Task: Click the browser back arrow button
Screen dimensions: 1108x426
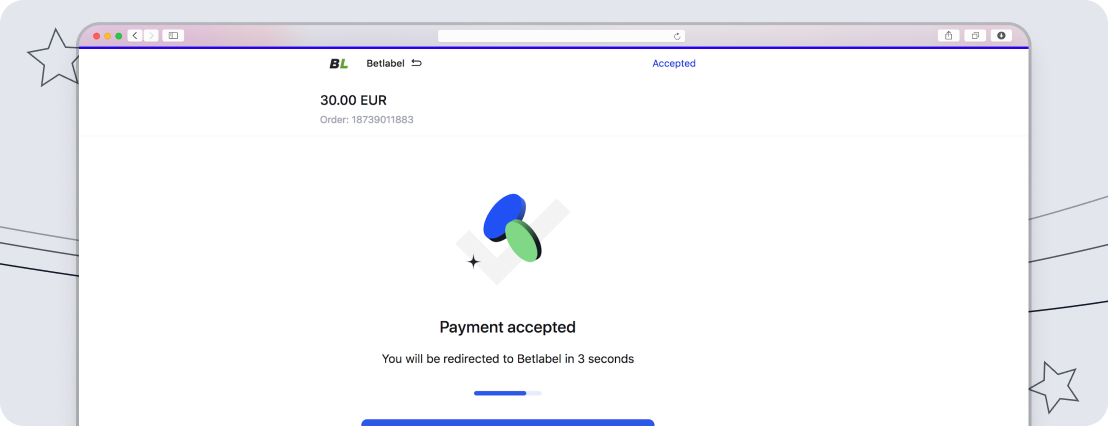Action: 135,36
